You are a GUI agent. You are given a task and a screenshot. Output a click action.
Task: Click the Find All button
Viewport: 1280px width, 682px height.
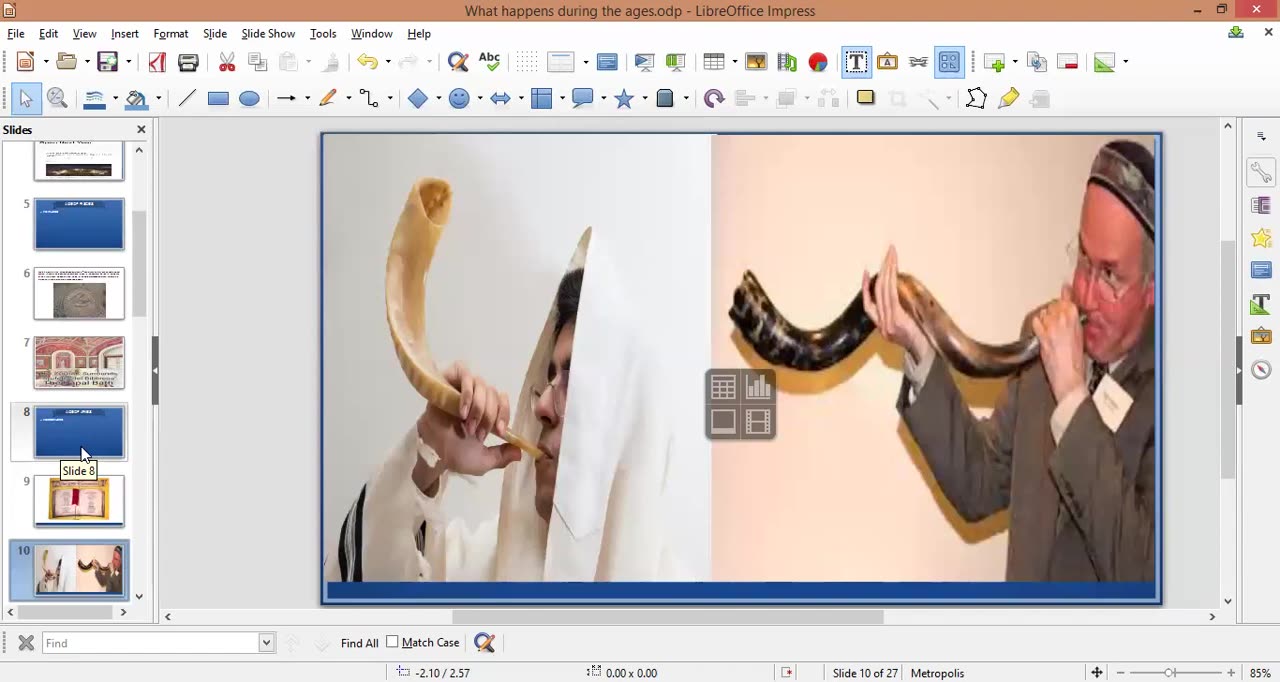(x=359, y=643)
